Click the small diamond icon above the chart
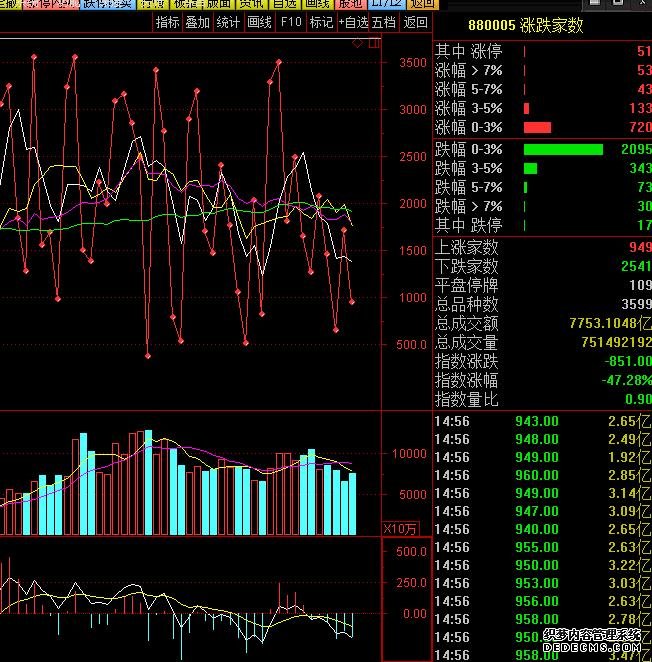652x662 pixels. (x=357, y=43)
